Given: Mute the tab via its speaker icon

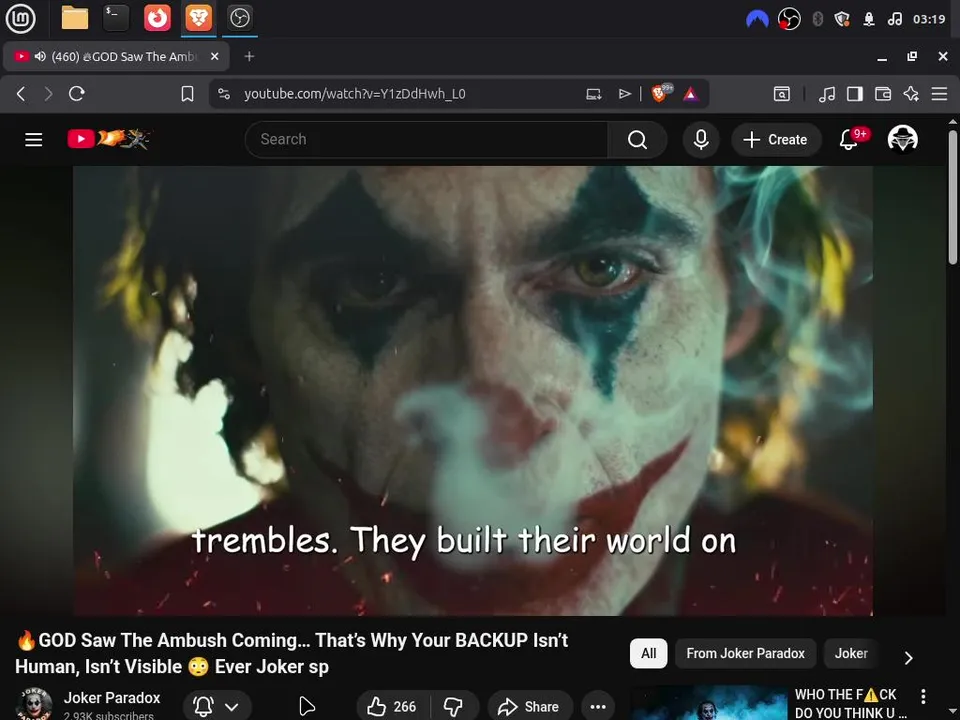Looking at the screenshot, I should pos(40,56).
